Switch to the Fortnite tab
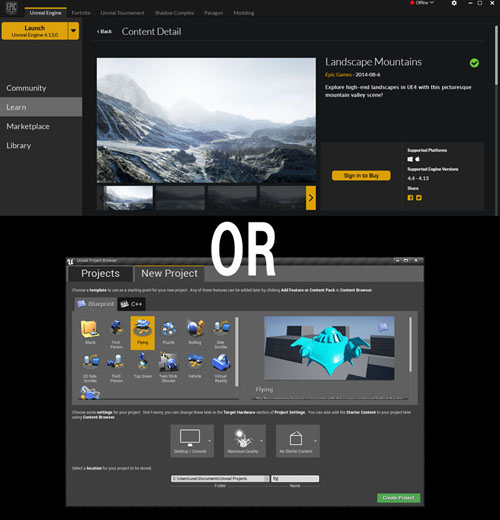The width and height of the screenshot is (500, 520). 81,13
